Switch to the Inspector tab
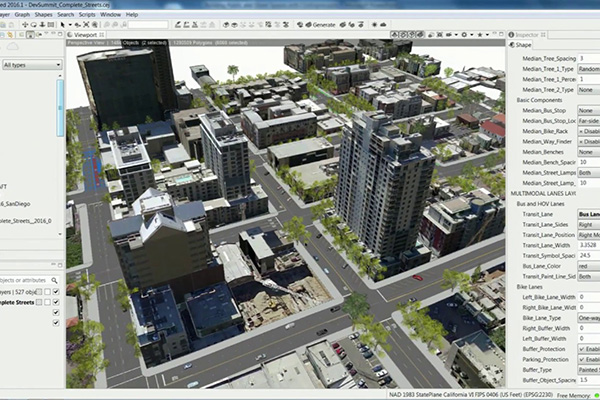The height and width of the screenshot is (400, 600). coord(527,35)
